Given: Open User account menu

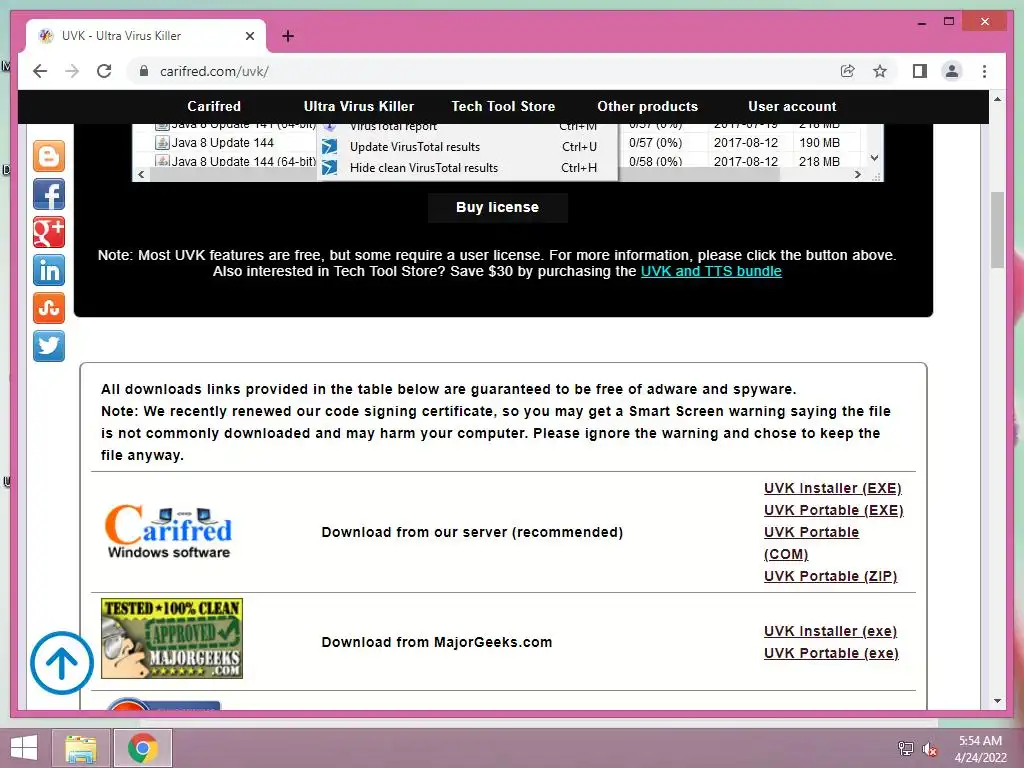Looking at the screenshot, I should (792, 106).
